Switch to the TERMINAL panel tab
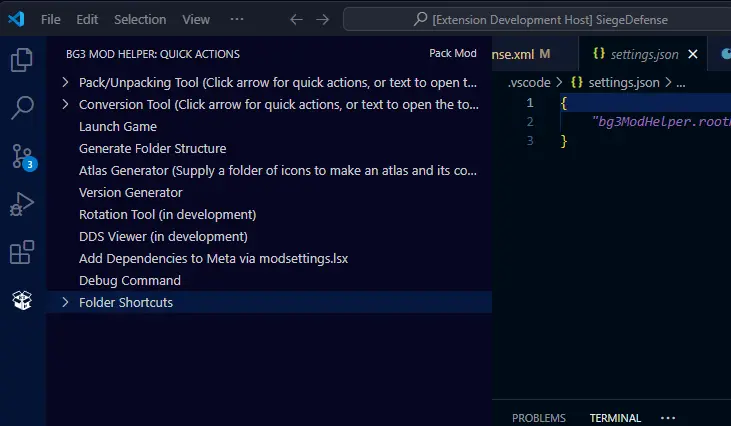 click(615, 418)
